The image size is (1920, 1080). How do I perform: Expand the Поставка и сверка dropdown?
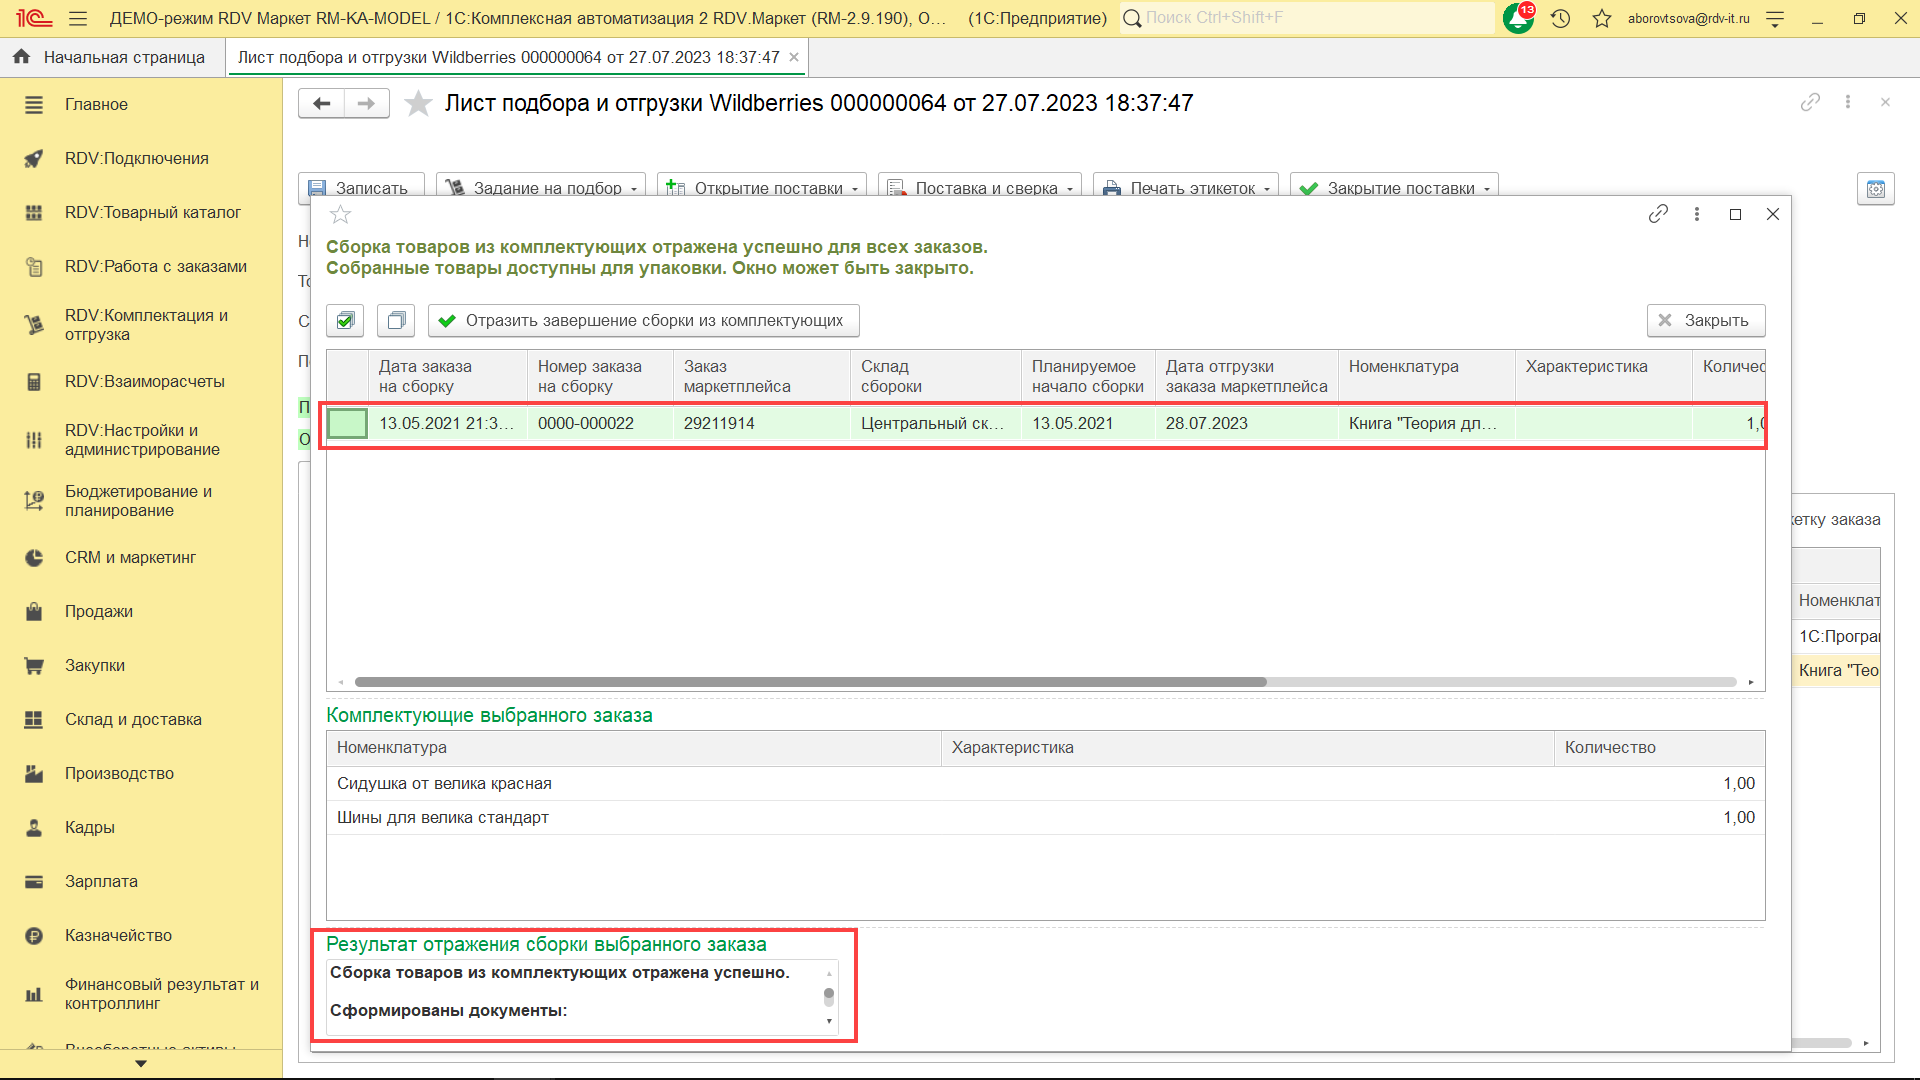(x=1070, y=189)
